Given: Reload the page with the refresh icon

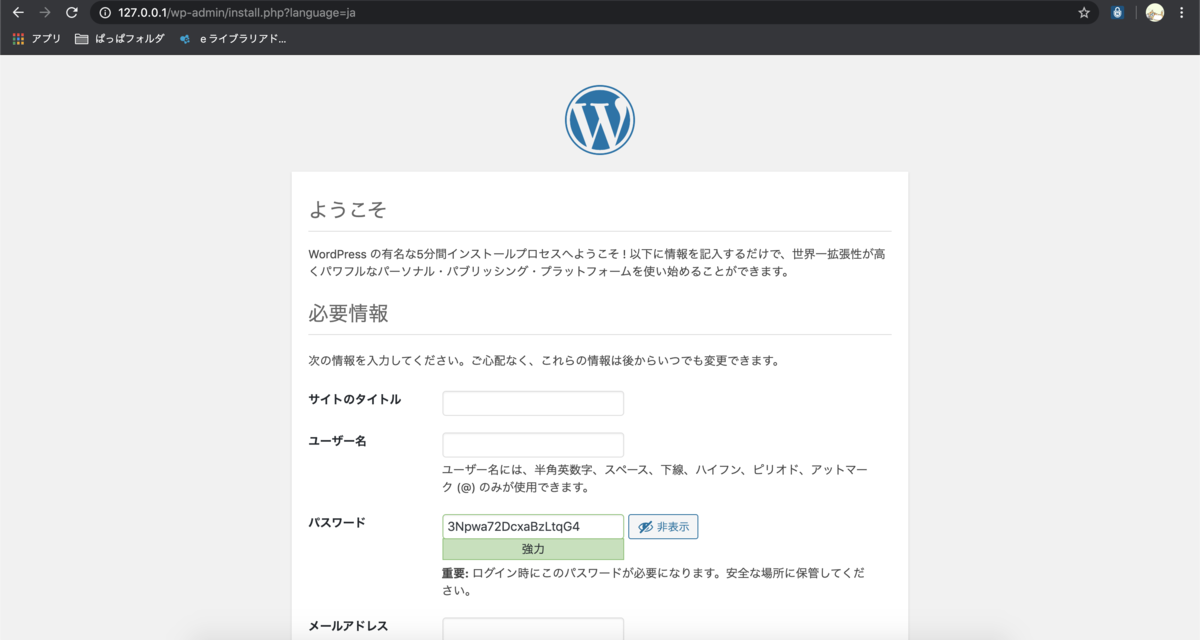Looking at the screenshot, I should (71, 13).
